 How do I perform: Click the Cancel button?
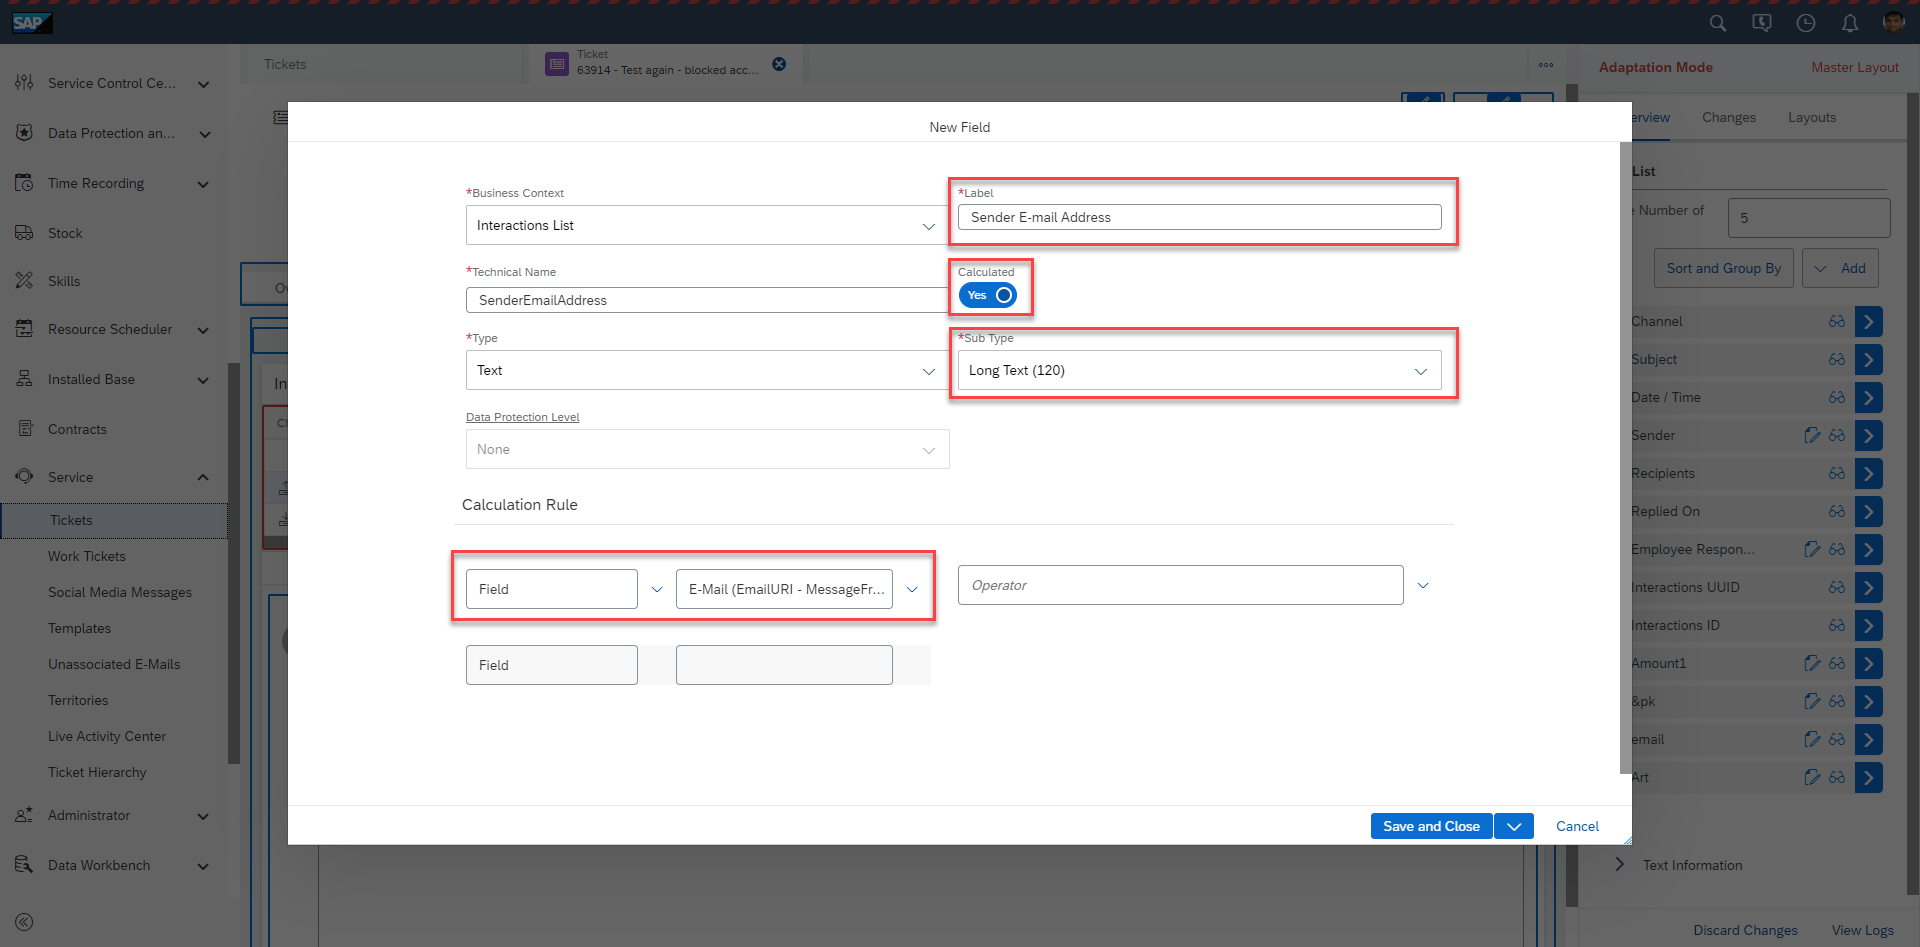coord(1577,826)
